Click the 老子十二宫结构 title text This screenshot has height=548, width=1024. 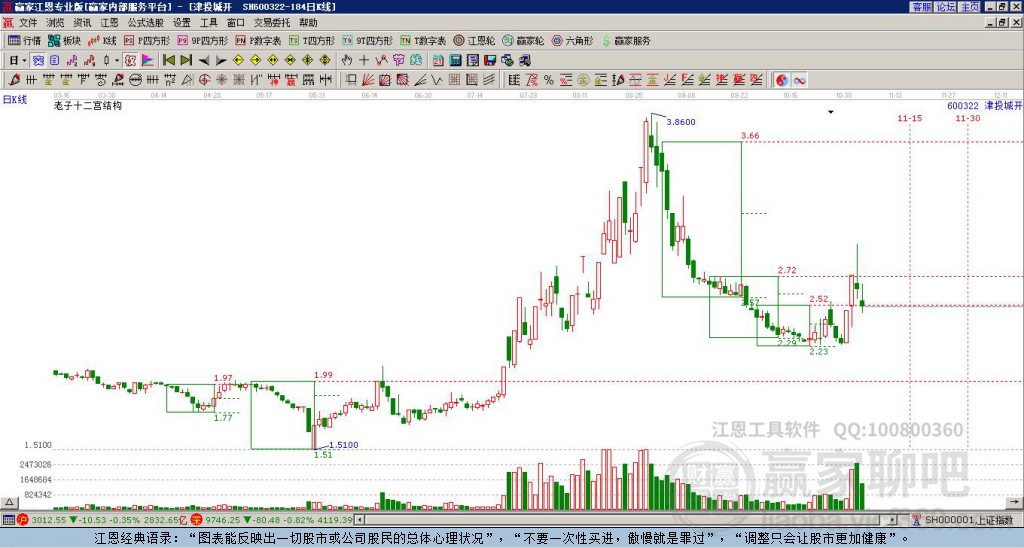coord(88,105)
